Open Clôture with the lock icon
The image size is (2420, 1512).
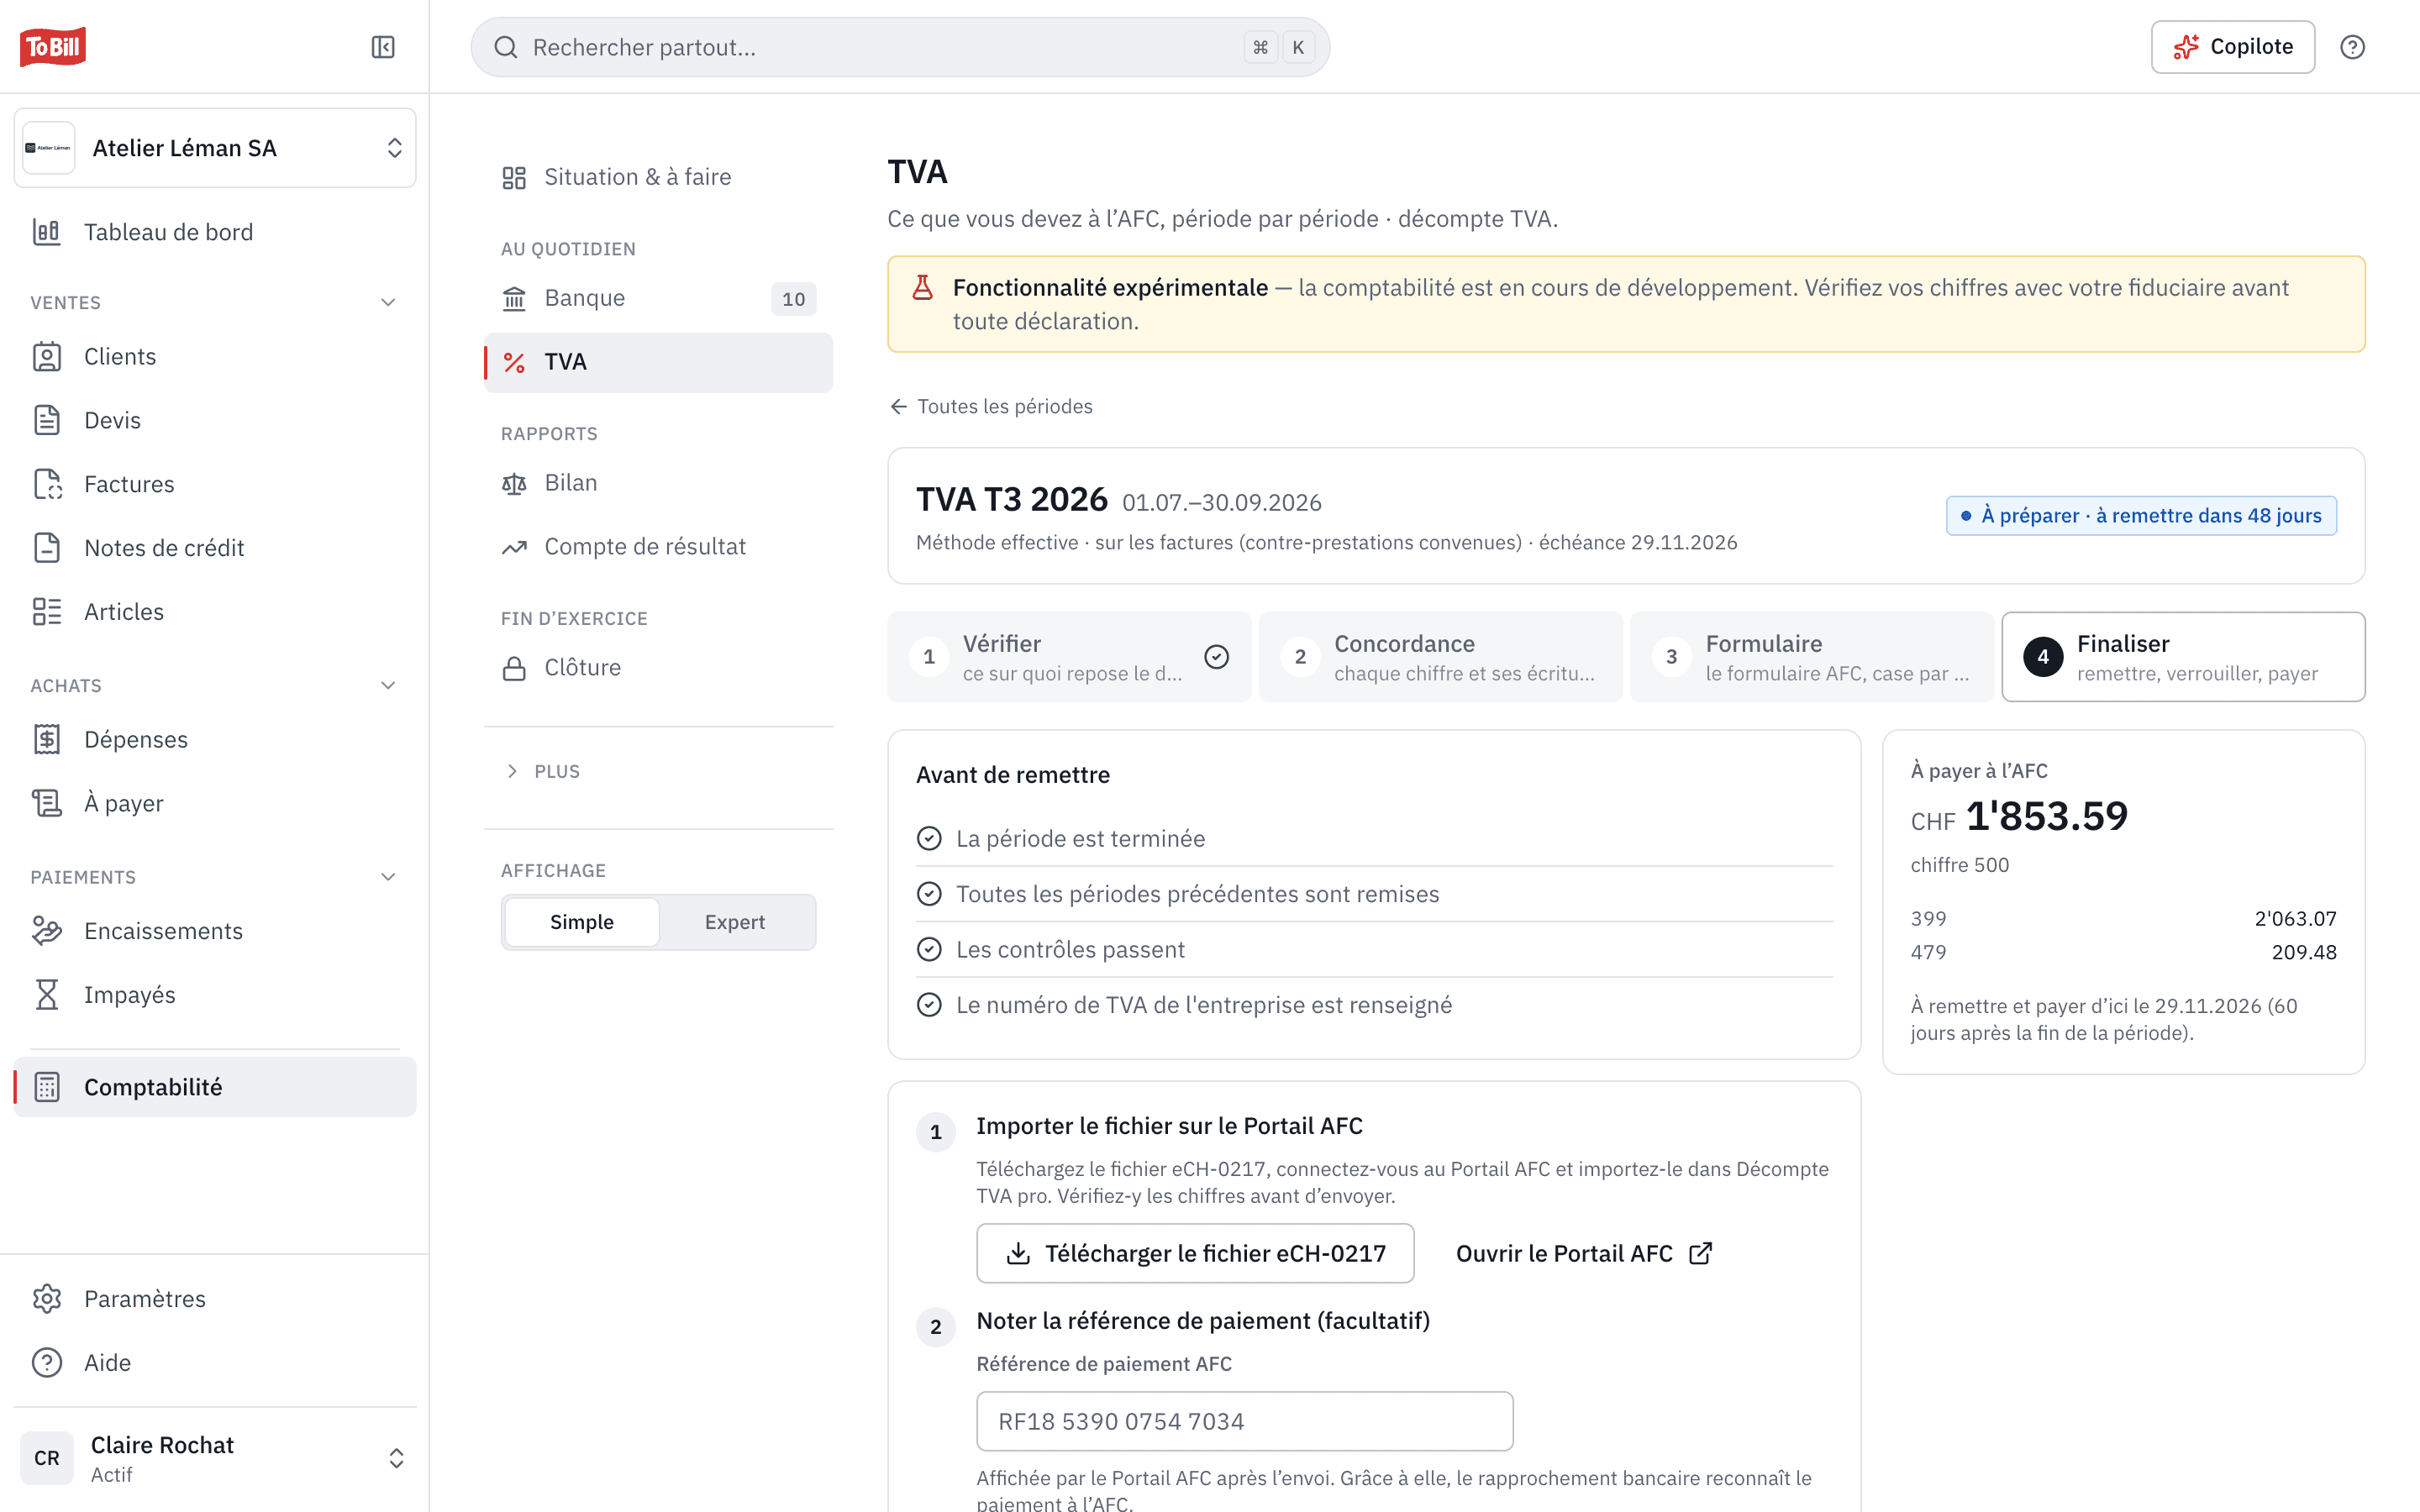coord(514,668)
